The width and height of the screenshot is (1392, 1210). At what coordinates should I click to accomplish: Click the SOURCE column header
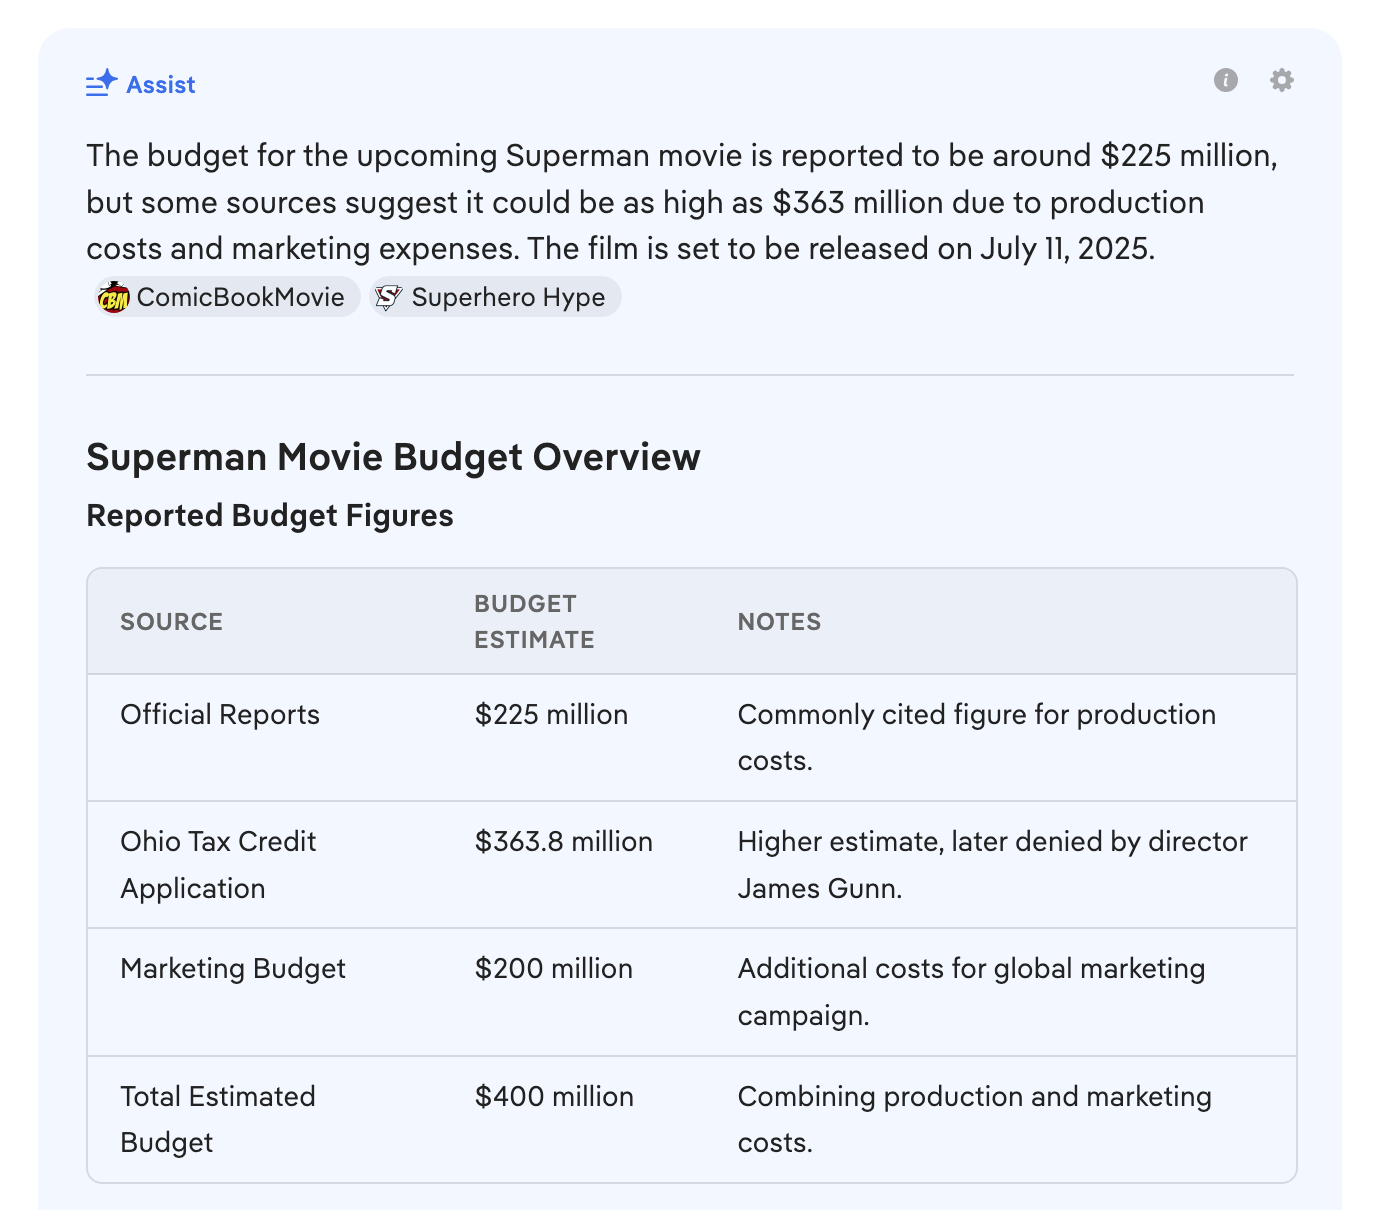click(172, 622)
